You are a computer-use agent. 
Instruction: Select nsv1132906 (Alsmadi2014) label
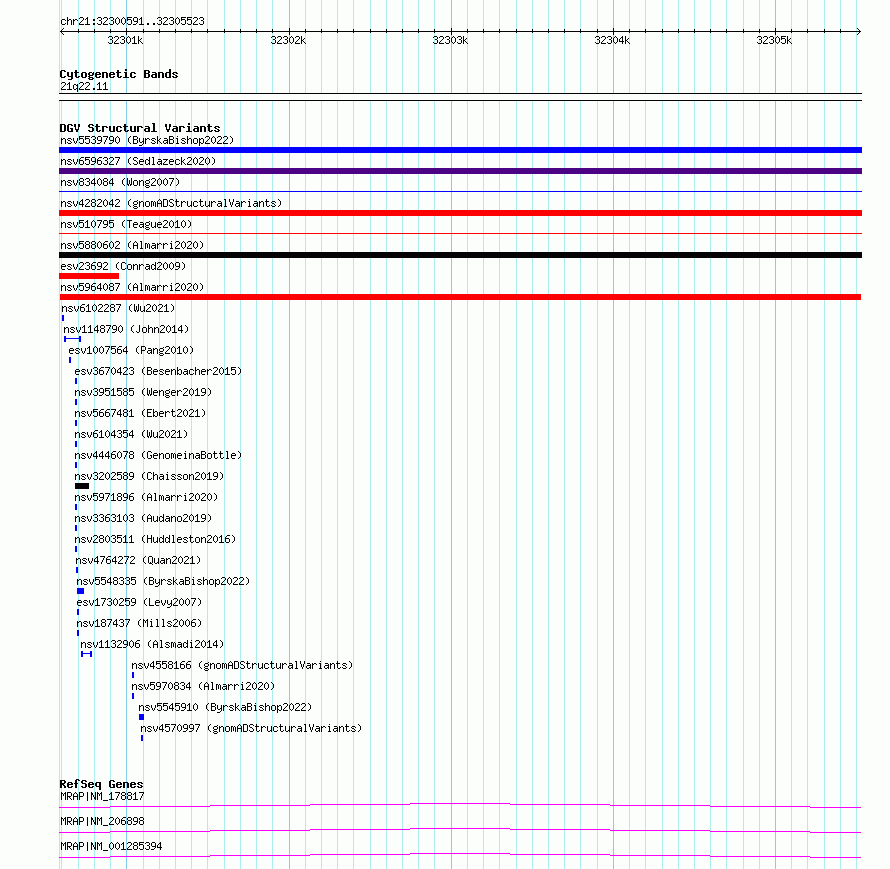coord(152,644)
